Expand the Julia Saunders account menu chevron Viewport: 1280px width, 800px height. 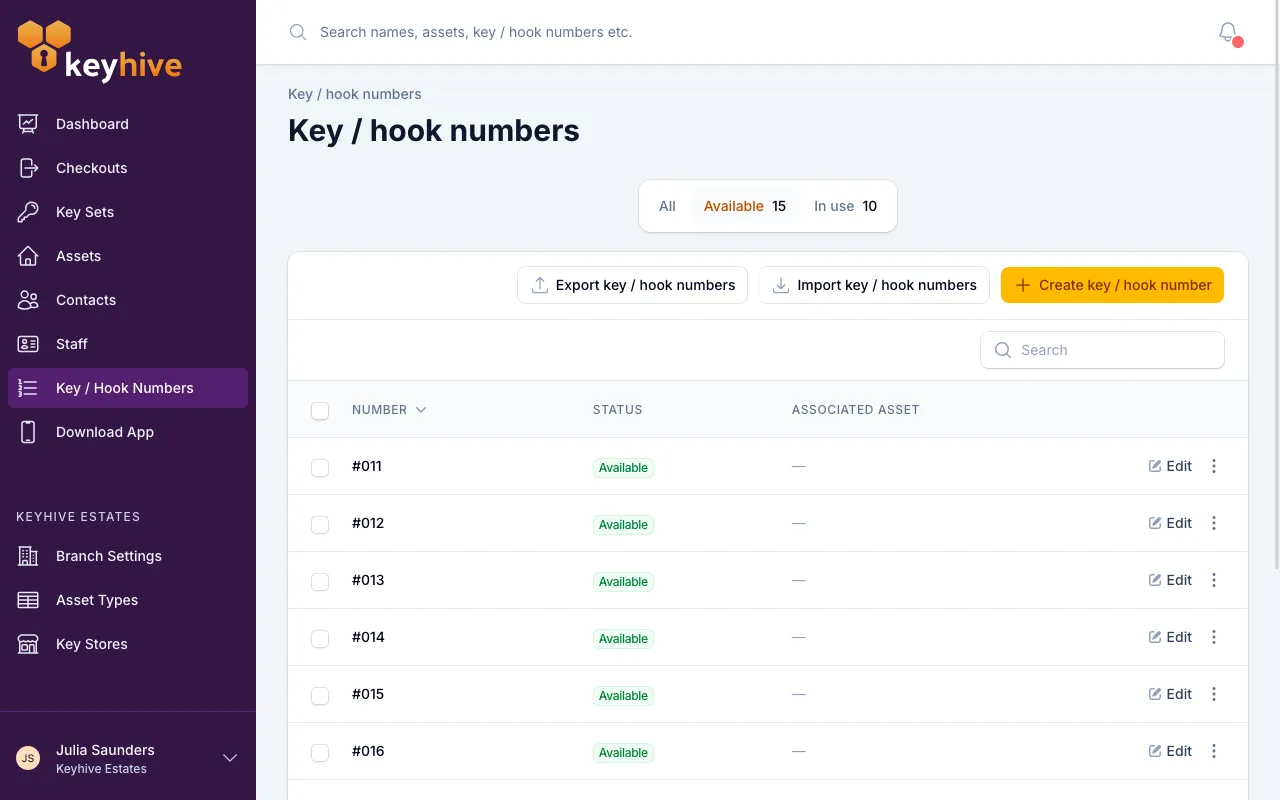[x=230, y=758]
